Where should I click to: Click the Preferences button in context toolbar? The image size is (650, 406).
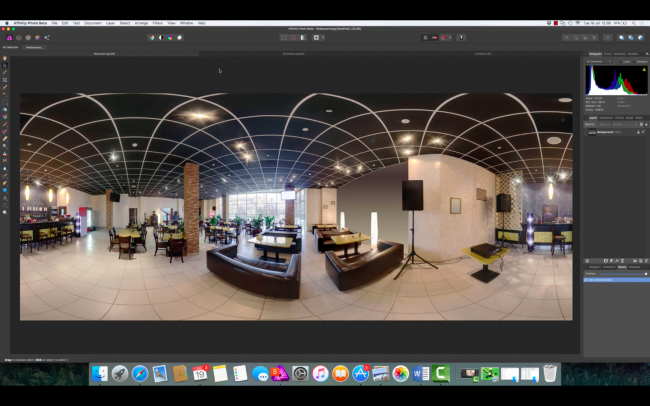point(34,47)
